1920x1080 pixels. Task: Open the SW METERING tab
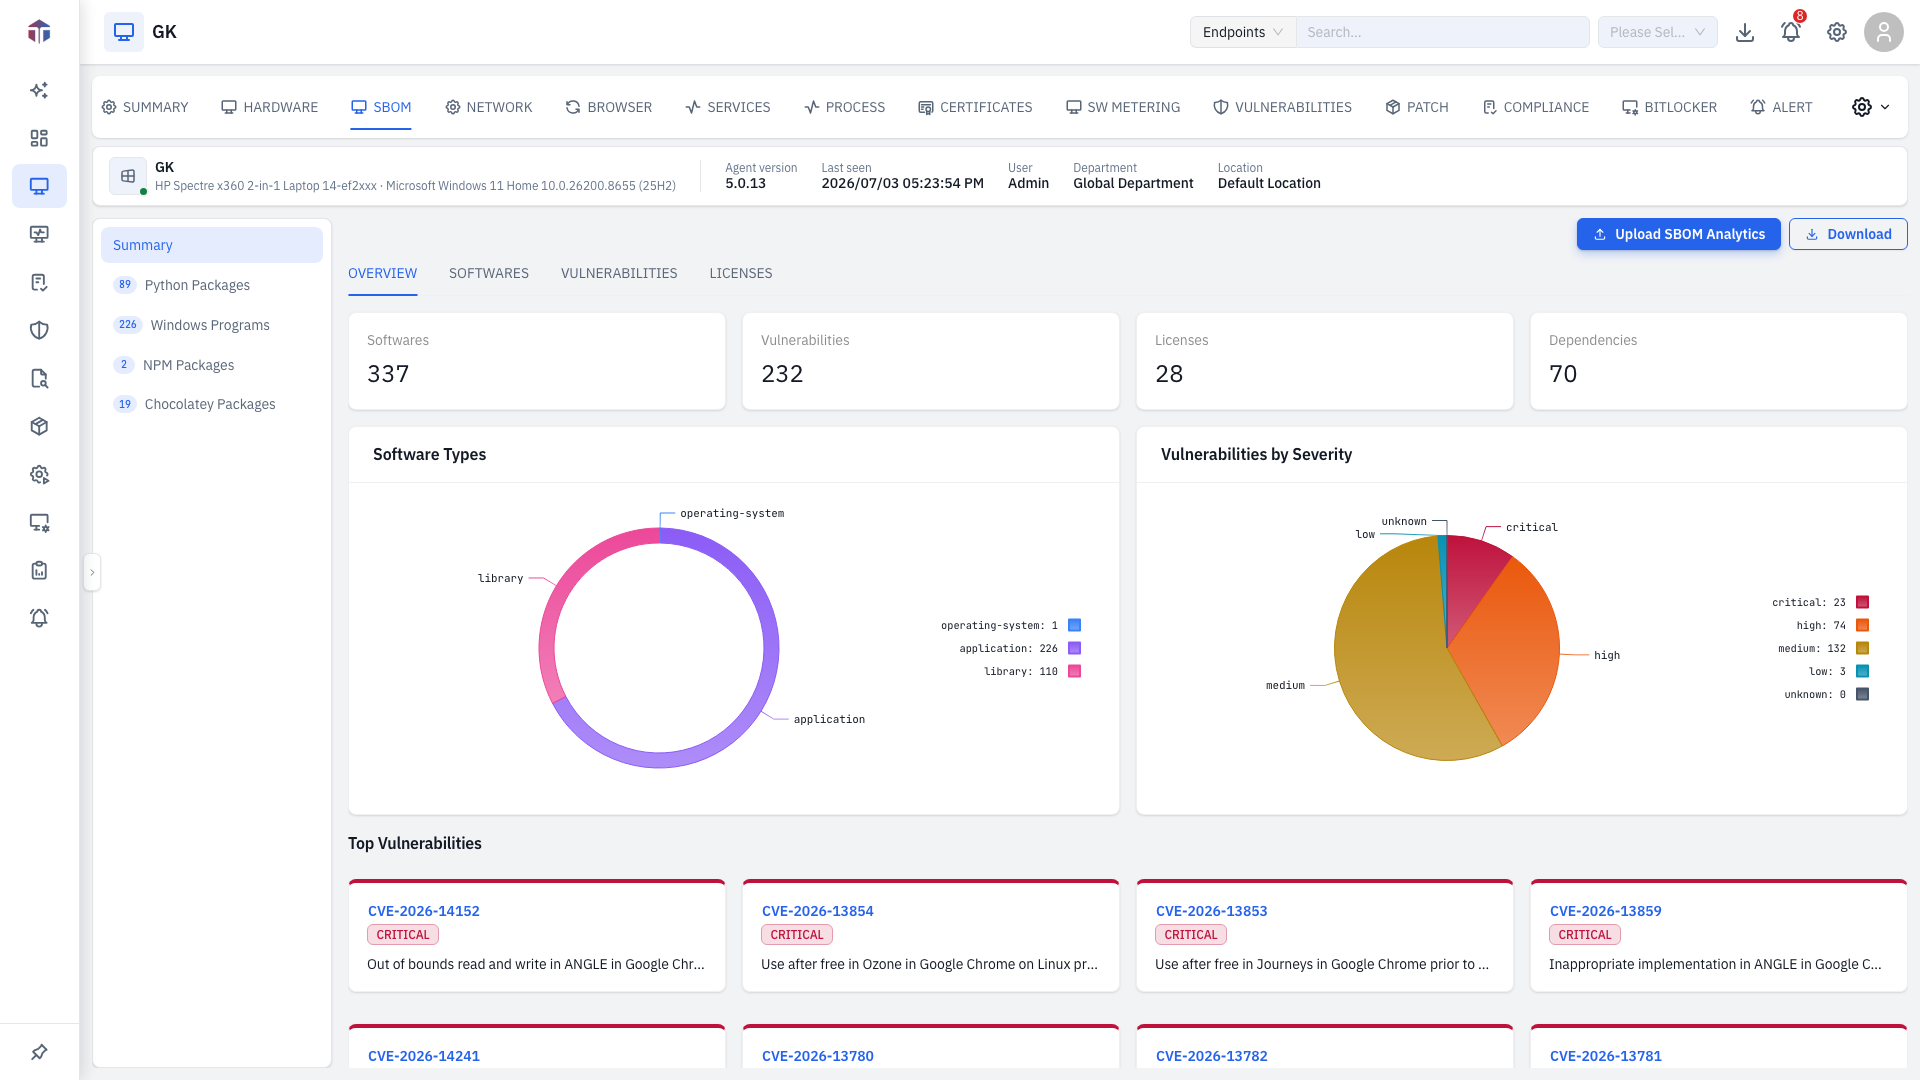(x=1123, y=107)
